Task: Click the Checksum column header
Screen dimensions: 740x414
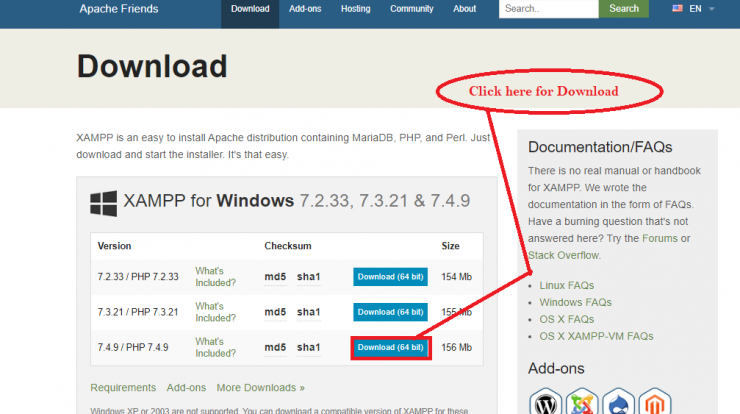Action: point(287,246)
